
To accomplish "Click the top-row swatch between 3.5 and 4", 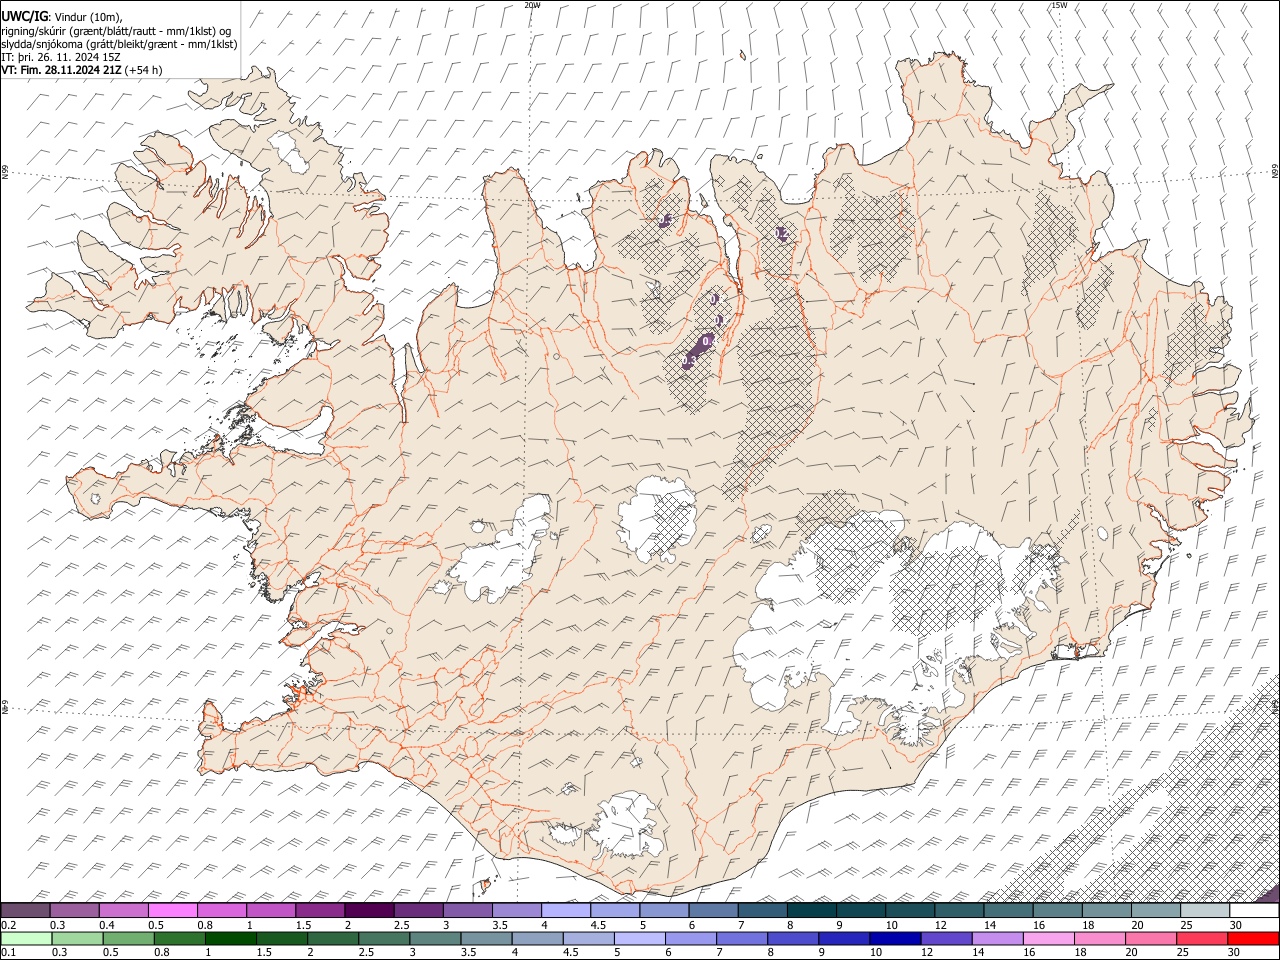I will click(x=517, y=911).
